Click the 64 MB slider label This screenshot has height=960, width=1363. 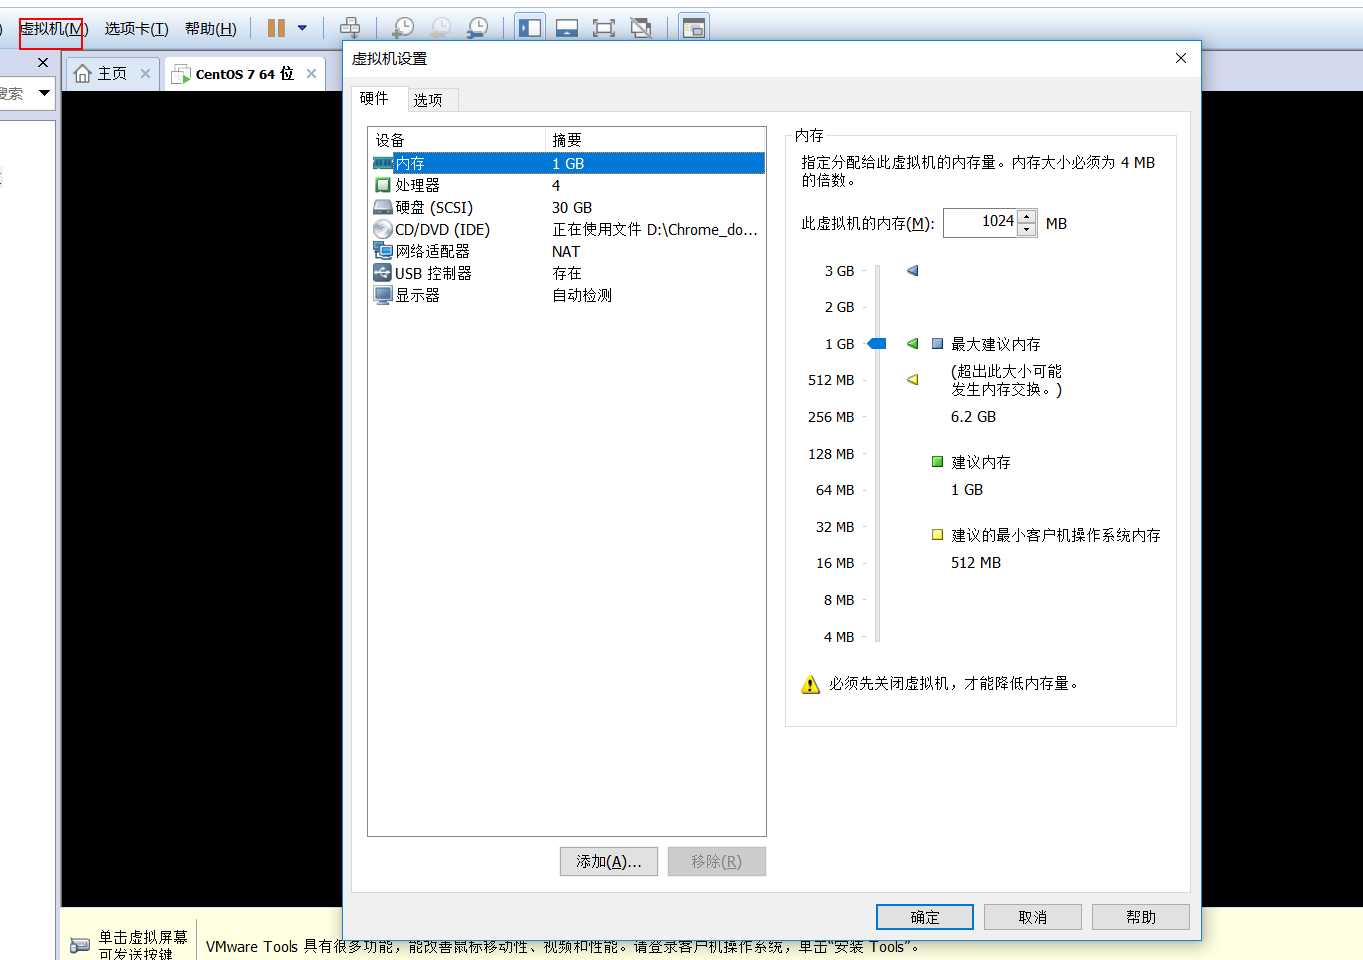click(x=835, y=490)
